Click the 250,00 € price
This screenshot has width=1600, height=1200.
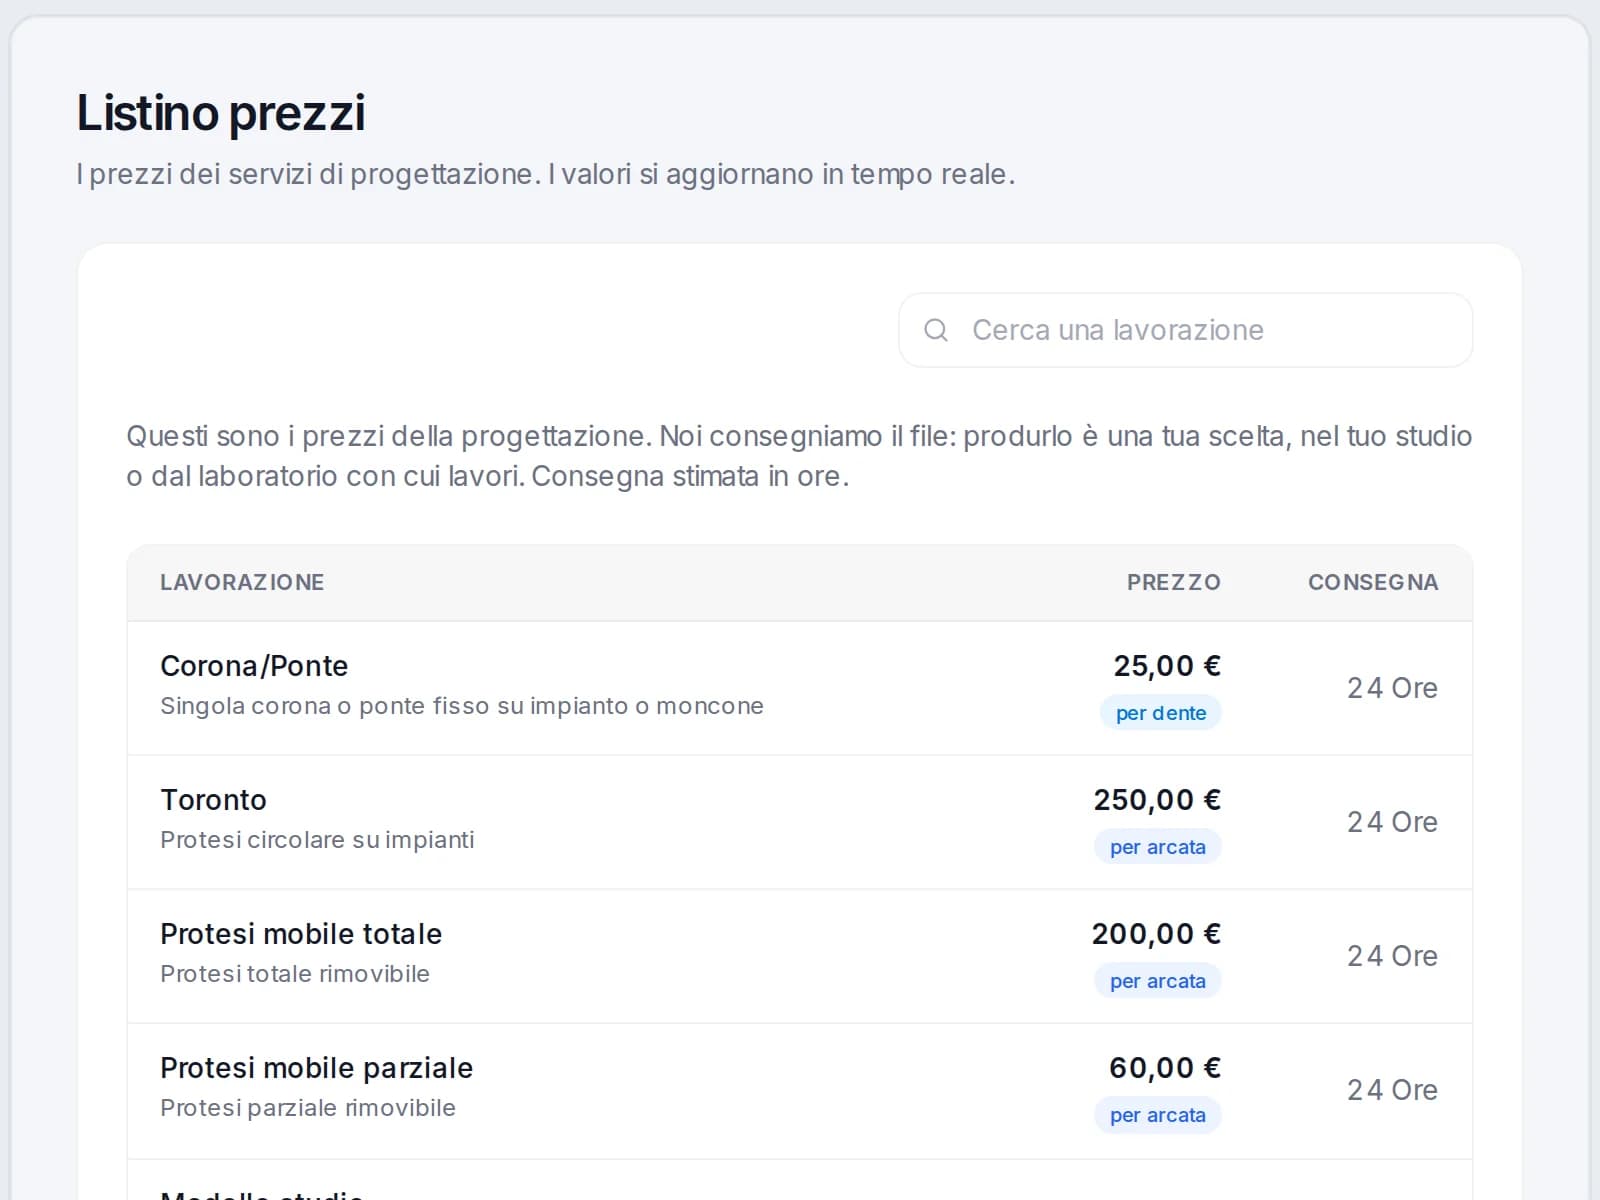pyautogui.click(x=1157, y=800)
